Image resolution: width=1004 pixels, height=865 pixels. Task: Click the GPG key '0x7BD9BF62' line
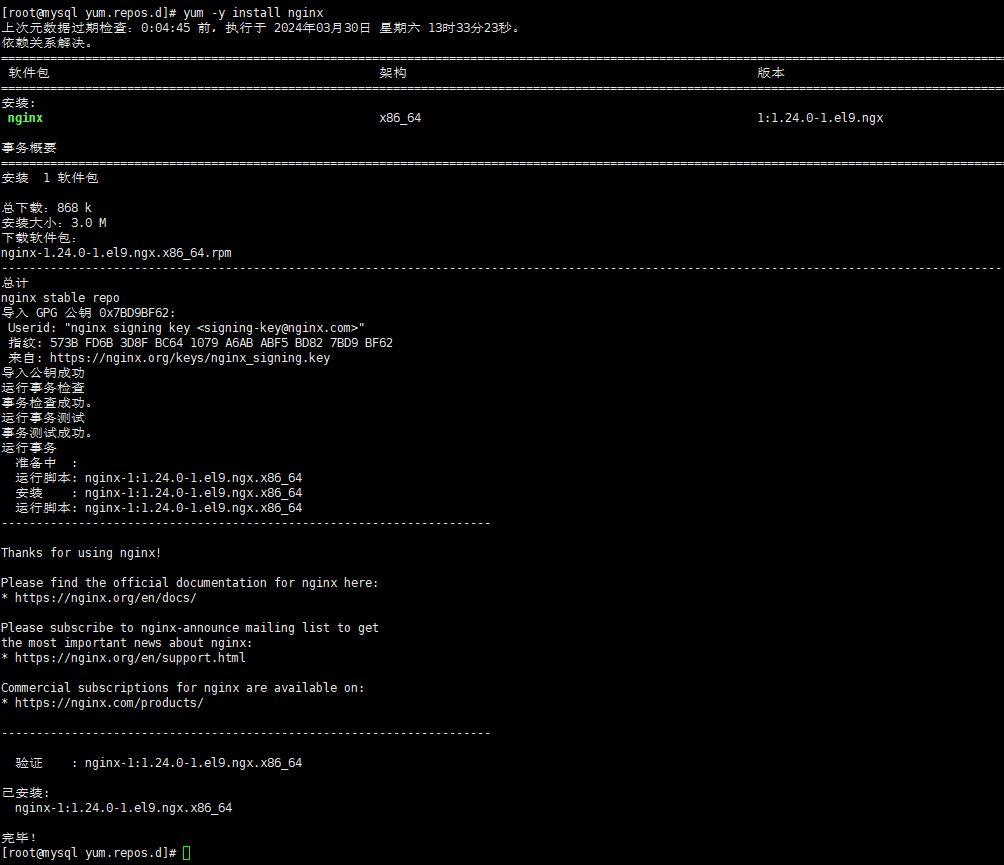[x=88, y=313]
